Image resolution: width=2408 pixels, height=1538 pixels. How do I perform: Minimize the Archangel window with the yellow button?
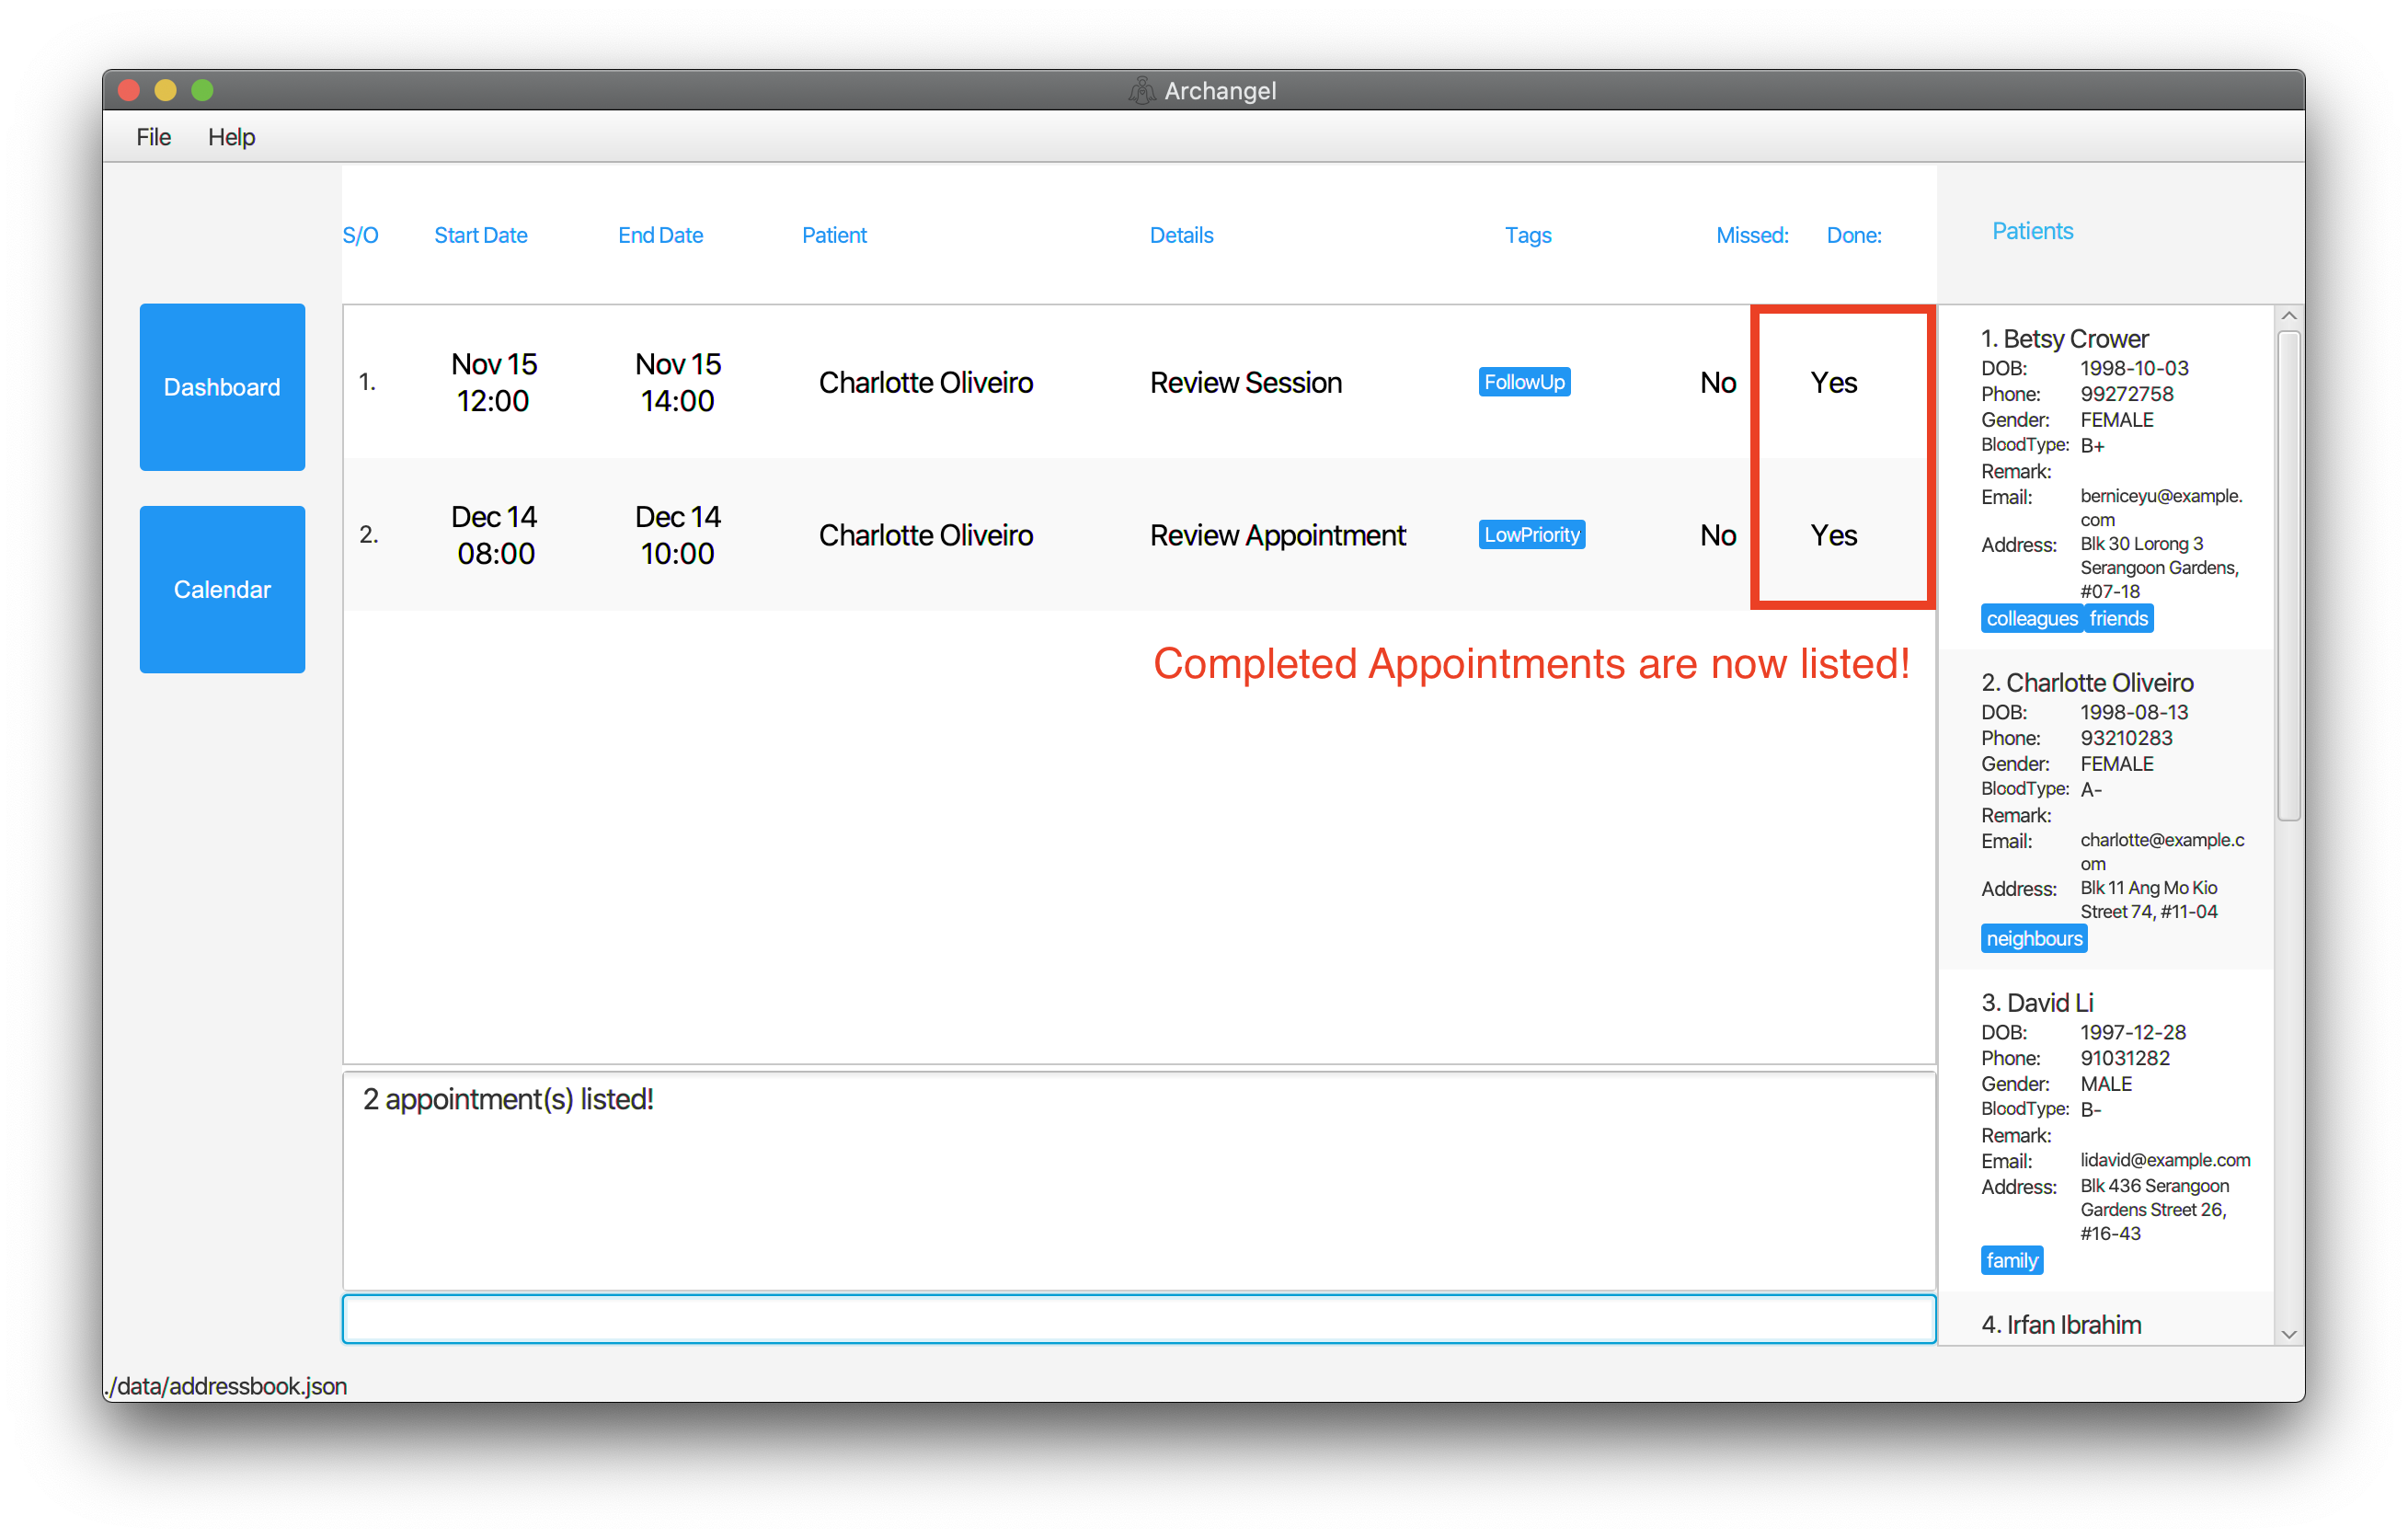166,91
